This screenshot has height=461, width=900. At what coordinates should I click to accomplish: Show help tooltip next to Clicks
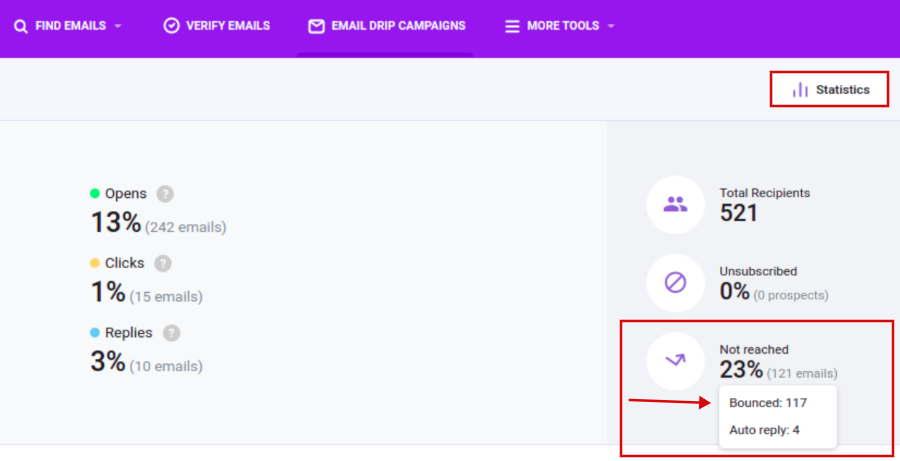click(163, 264)
